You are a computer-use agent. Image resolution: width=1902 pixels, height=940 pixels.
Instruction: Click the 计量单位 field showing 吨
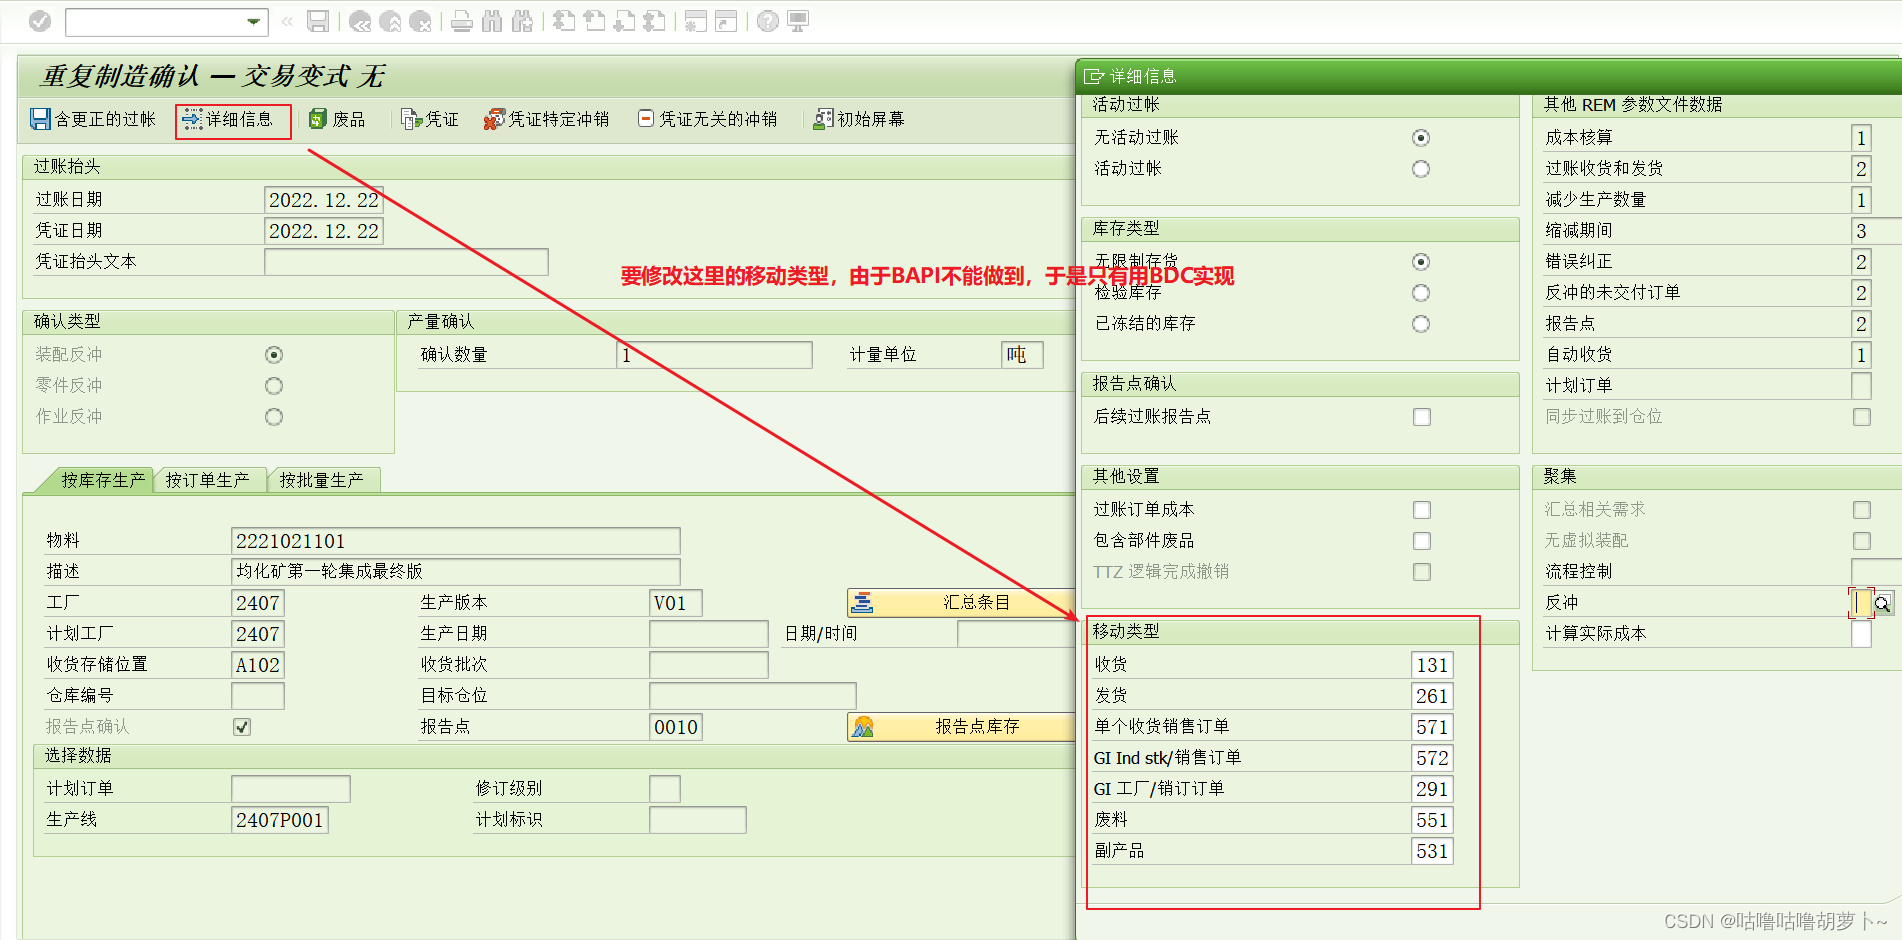coord(1022,355)
